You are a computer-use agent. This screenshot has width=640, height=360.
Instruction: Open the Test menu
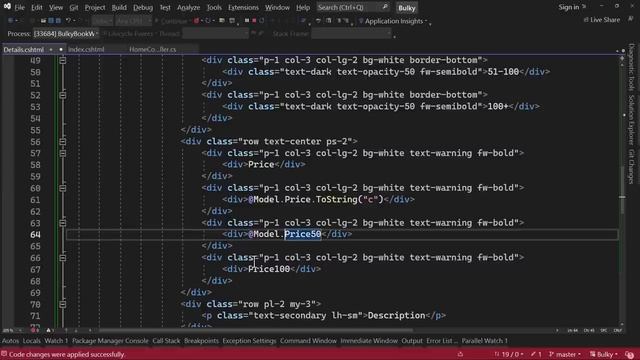165,7
